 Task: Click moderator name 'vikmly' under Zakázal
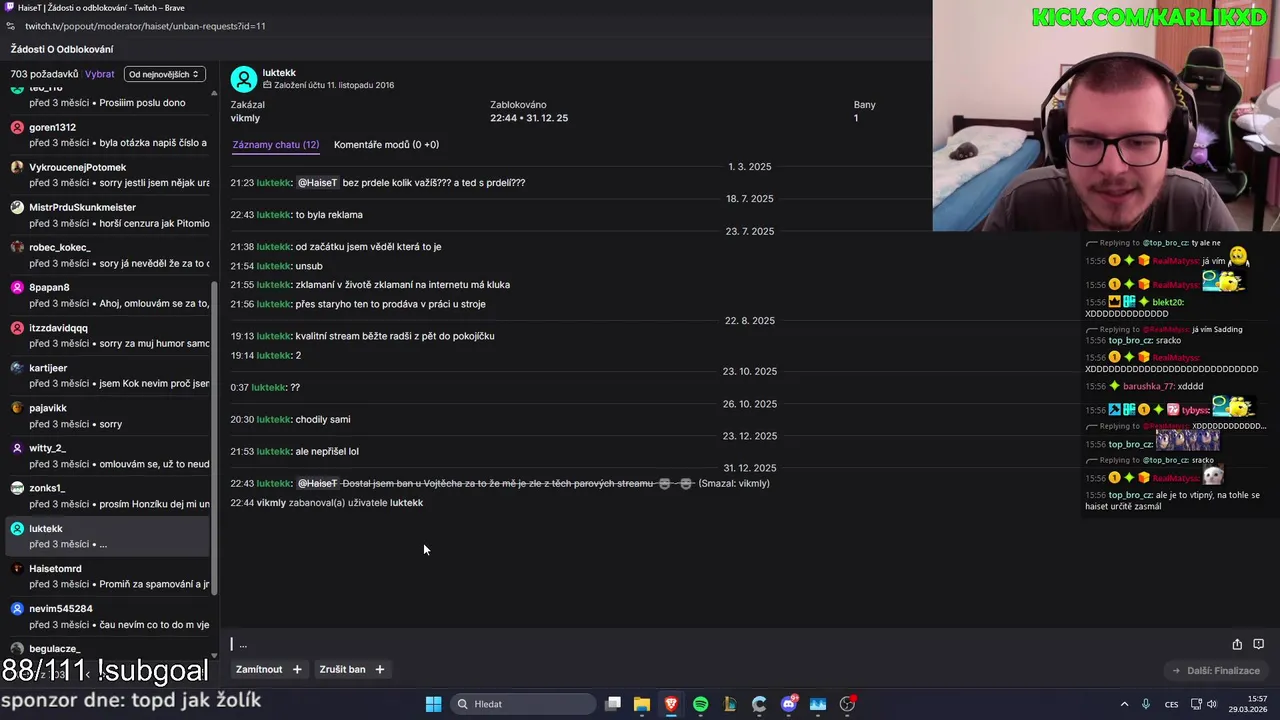click(x=245, y=118)
